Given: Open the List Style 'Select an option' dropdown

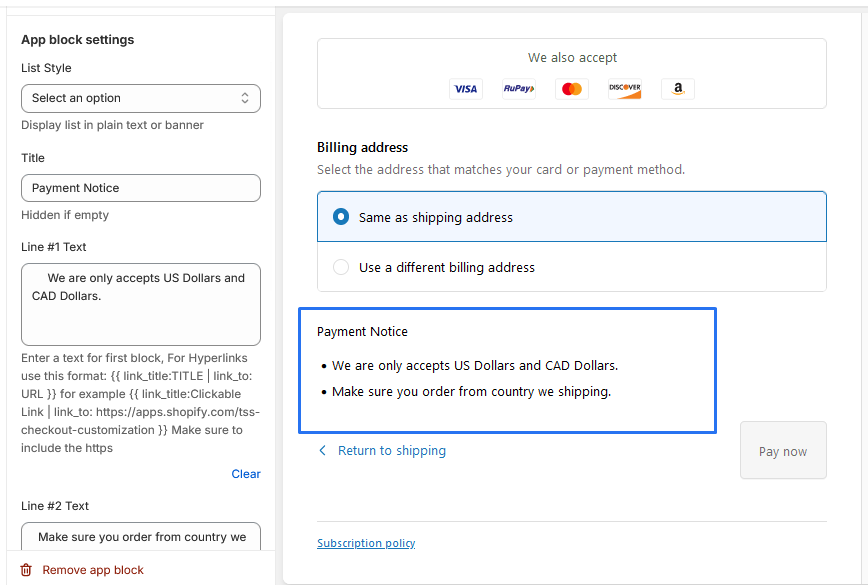Looking at the screenshot, I should [x=140, y=98].
